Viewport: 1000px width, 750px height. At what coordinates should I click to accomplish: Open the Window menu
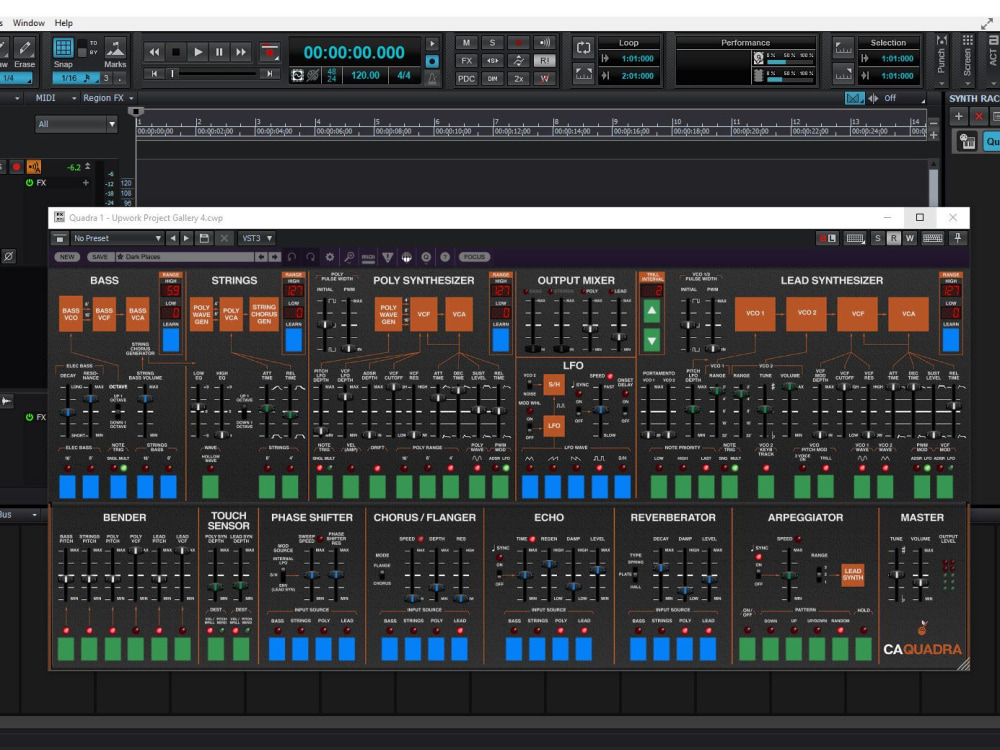click(29, 23)
